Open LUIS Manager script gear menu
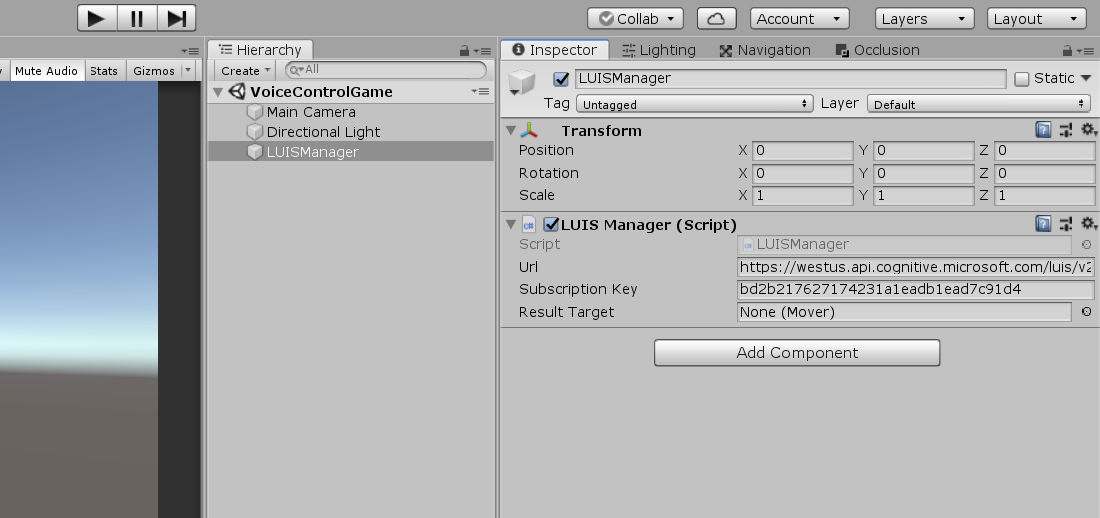 pyautogui.click(x=1088, y=224)
